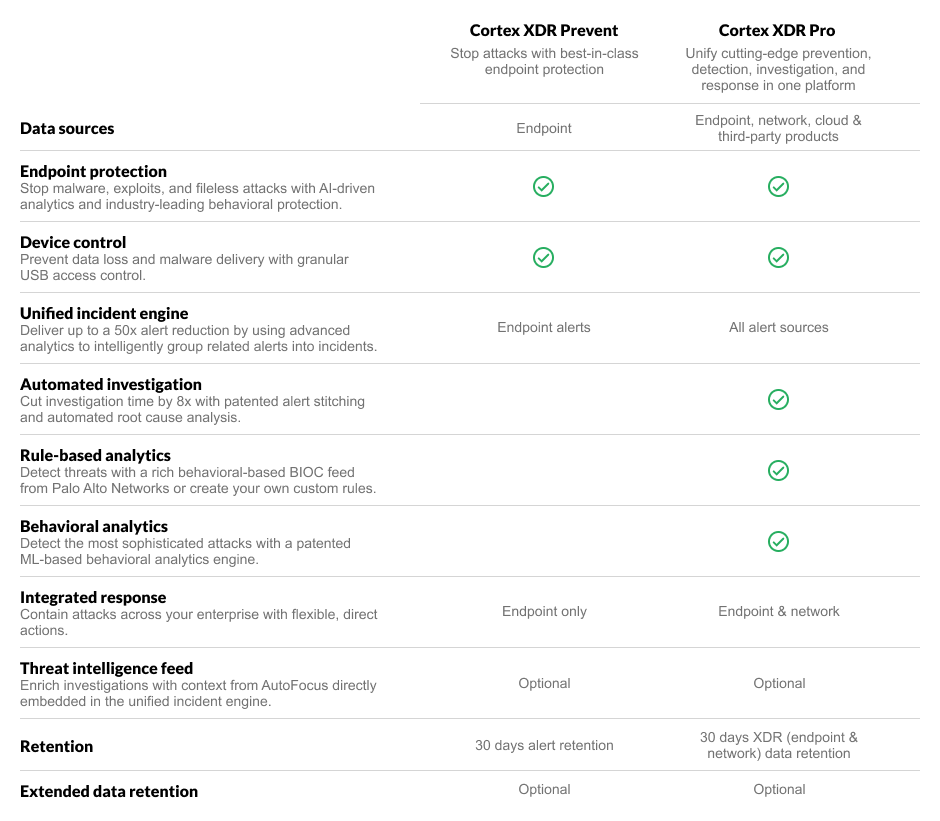Click 'Endpoint & network' integrated response value

coord(778,611)
